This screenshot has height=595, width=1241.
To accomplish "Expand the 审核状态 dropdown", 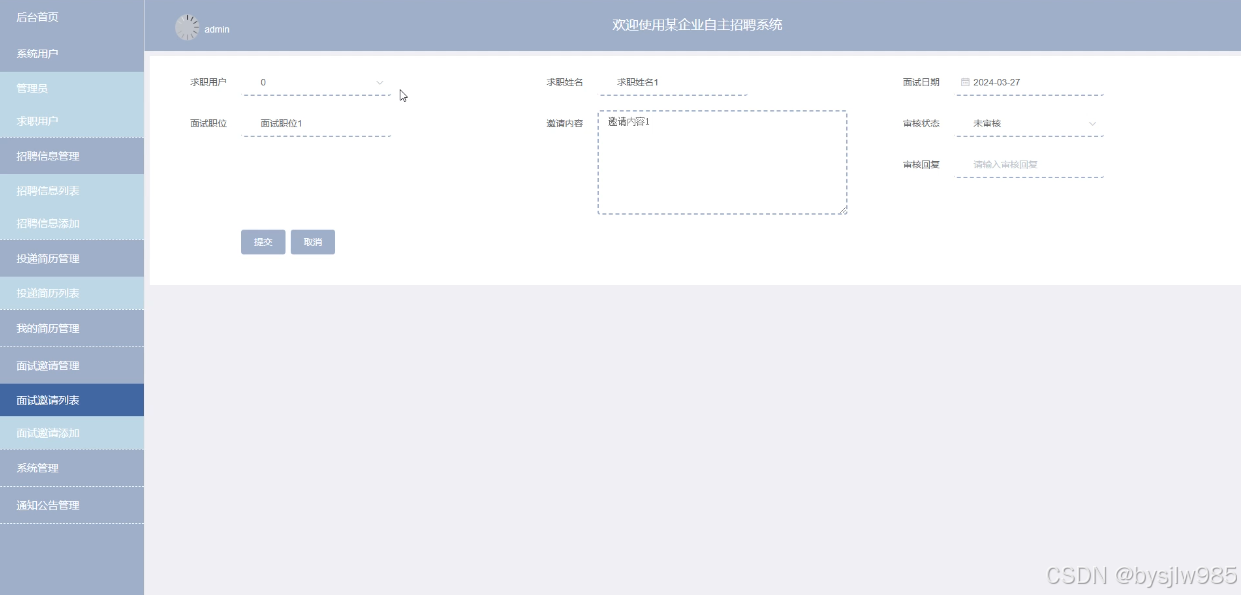I will click(x=1092, y=124).
